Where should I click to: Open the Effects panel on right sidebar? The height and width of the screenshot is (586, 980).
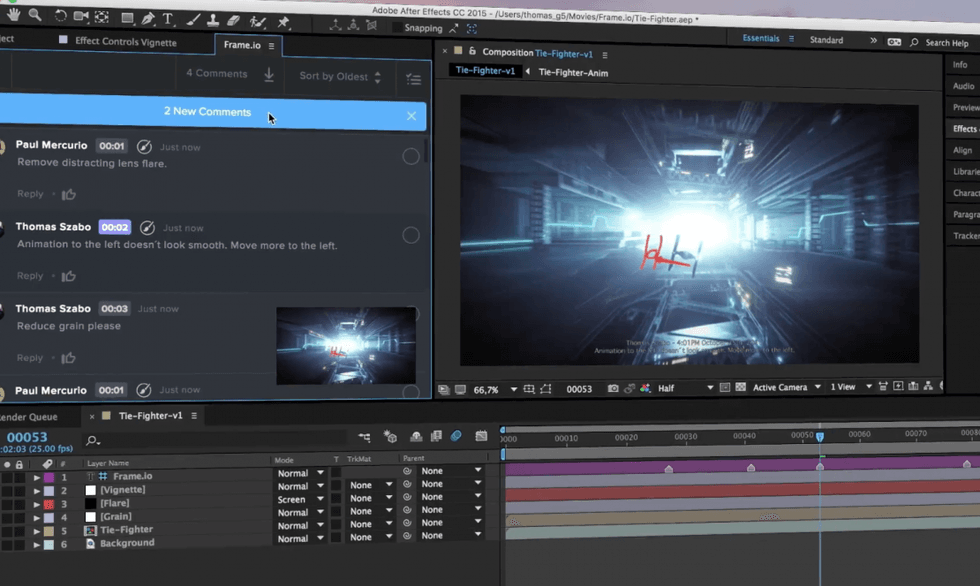964,129
